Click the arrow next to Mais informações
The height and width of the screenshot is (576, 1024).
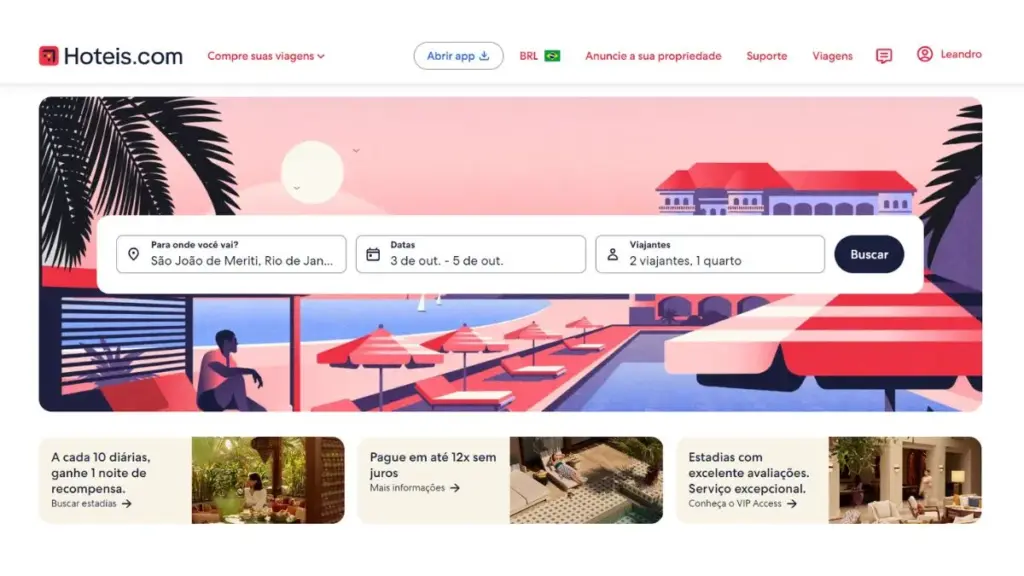point(455,488)
